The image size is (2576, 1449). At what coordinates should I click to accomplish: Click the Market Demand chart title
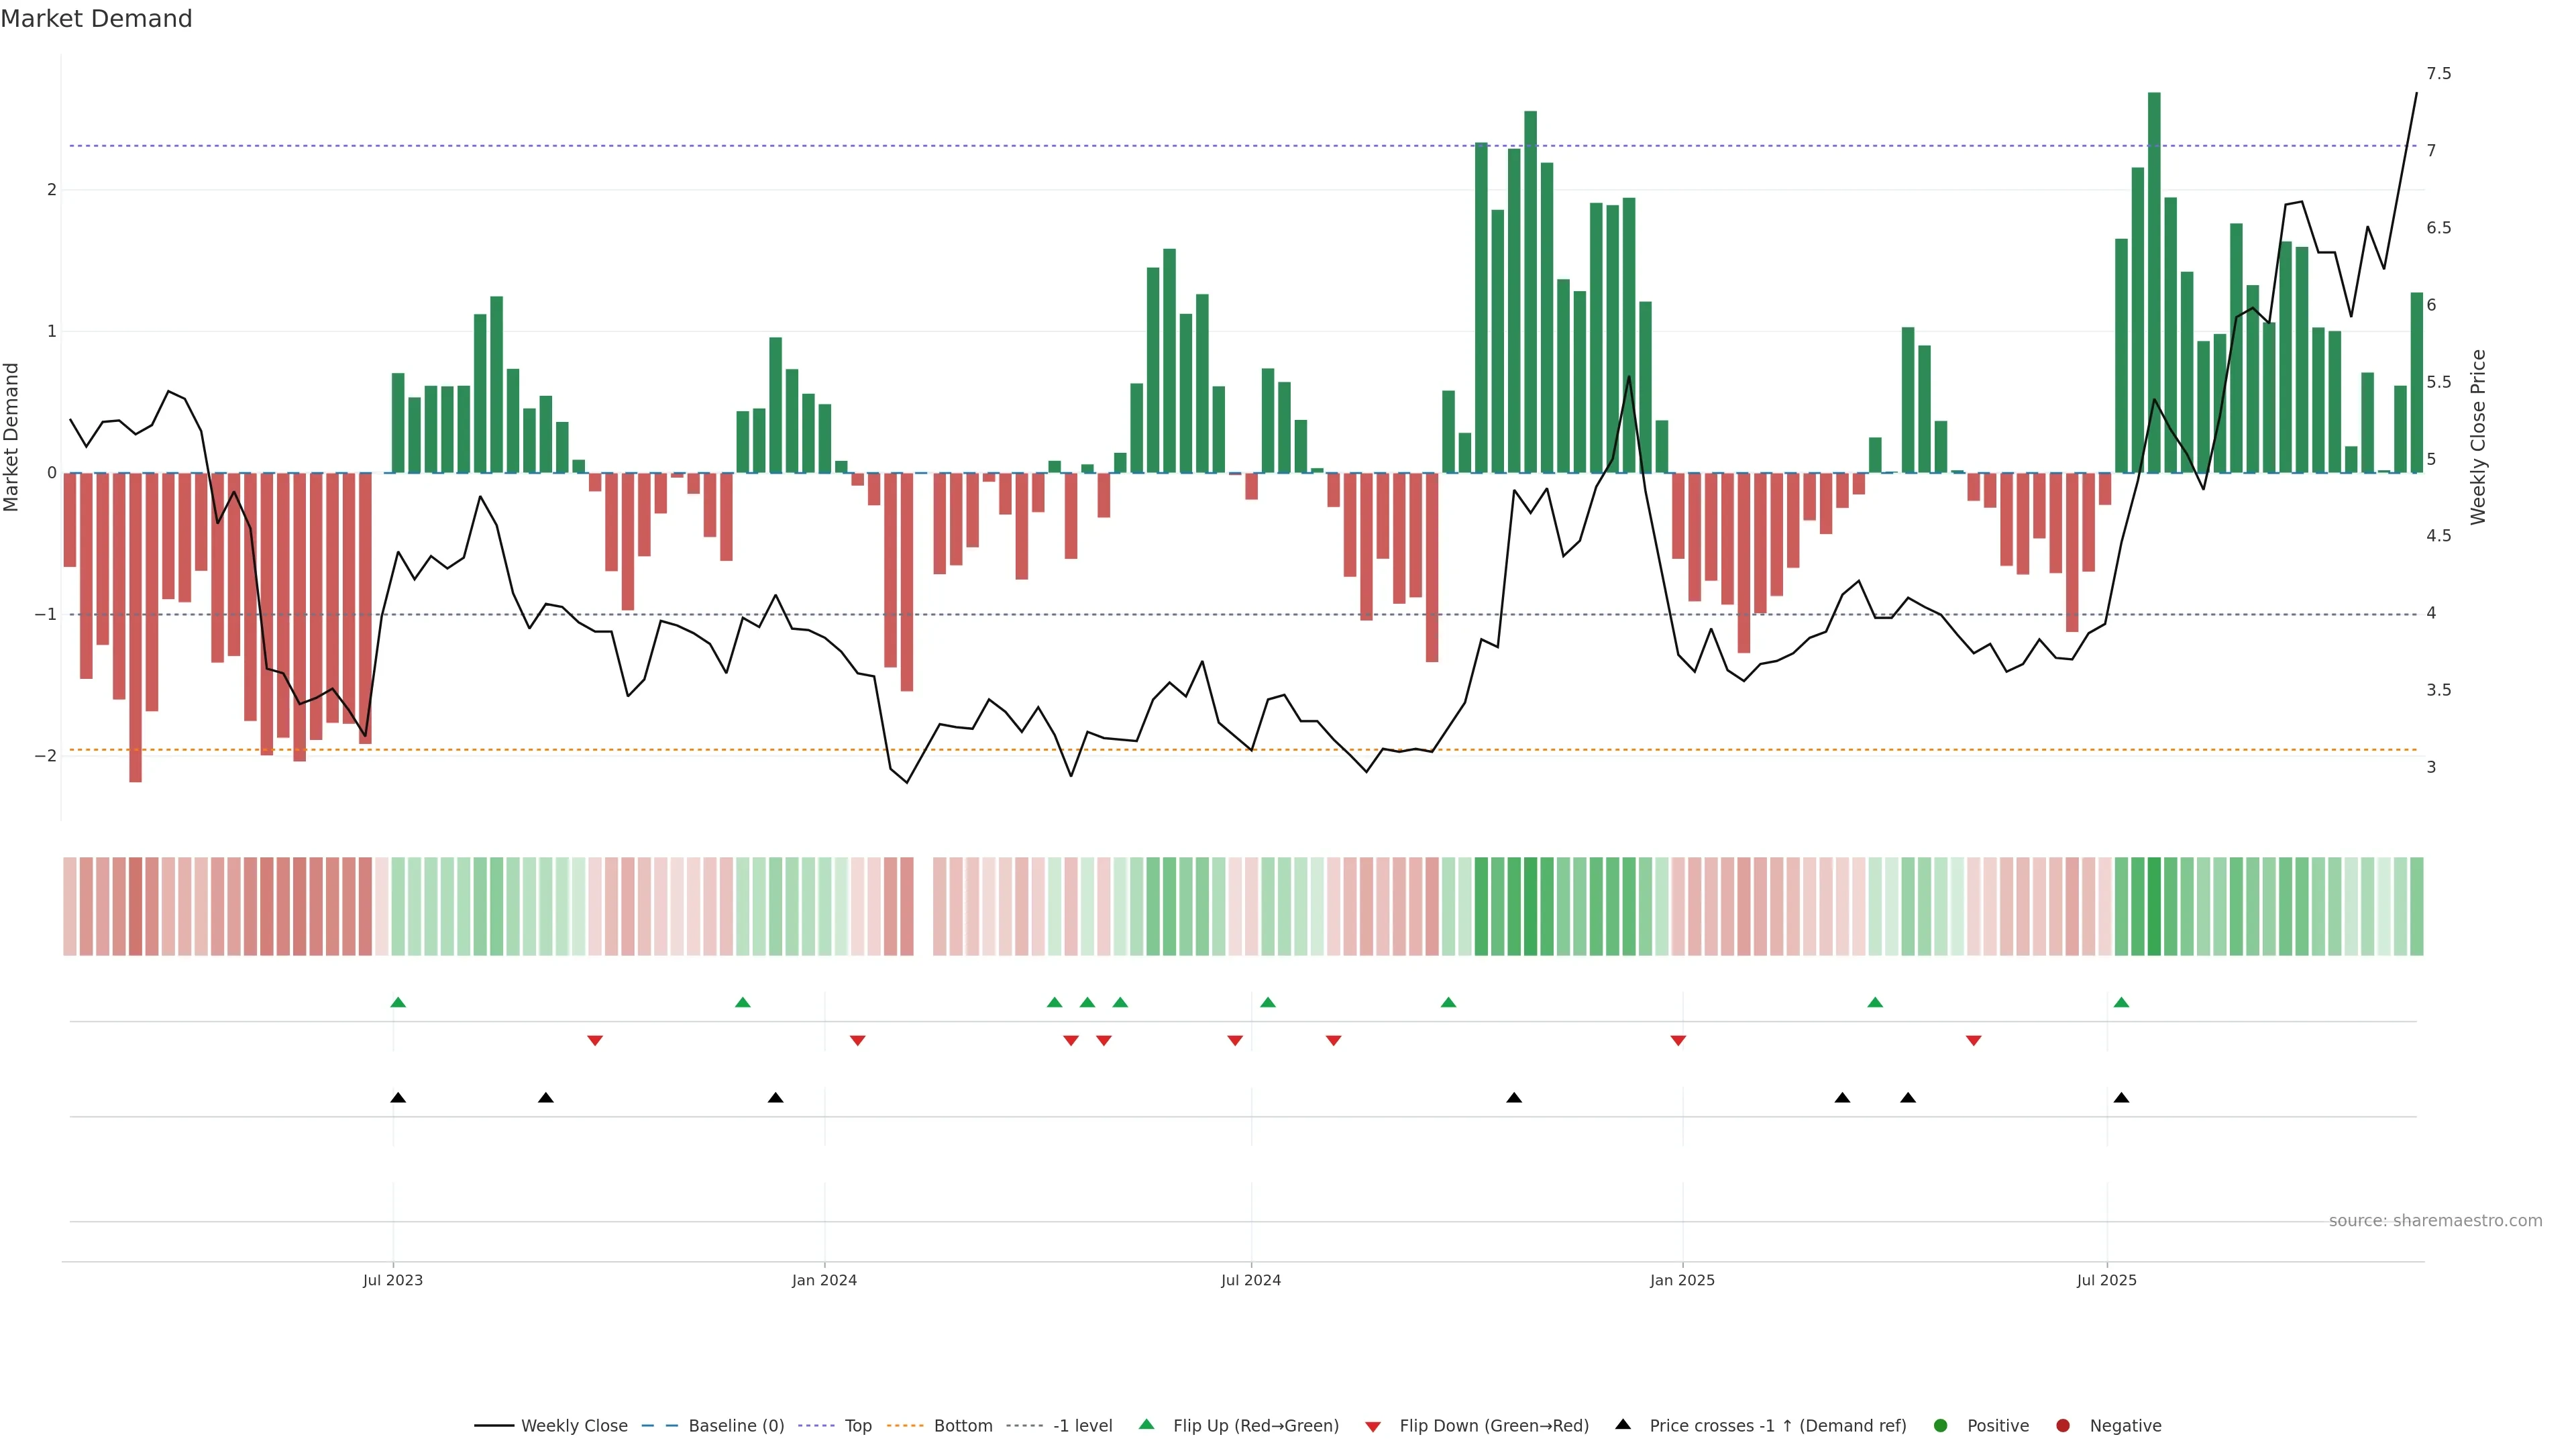tap(96, 19)
